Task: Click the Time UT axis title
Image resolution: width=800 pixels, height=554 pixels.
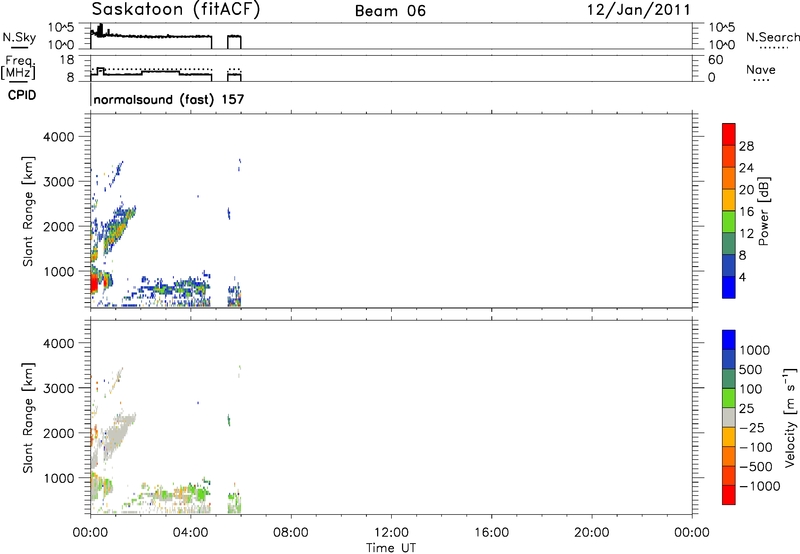Action: (391, 548)
